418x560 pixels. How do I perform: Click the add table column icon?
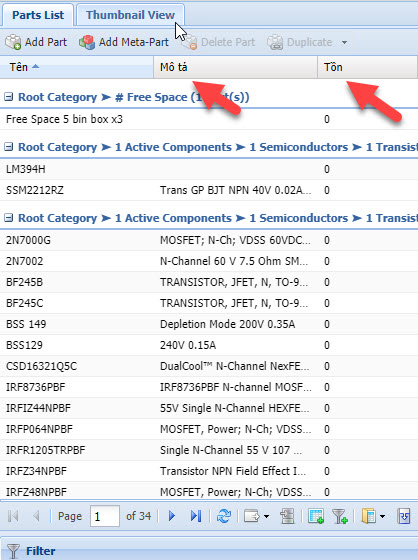click(x=316, y=516)
